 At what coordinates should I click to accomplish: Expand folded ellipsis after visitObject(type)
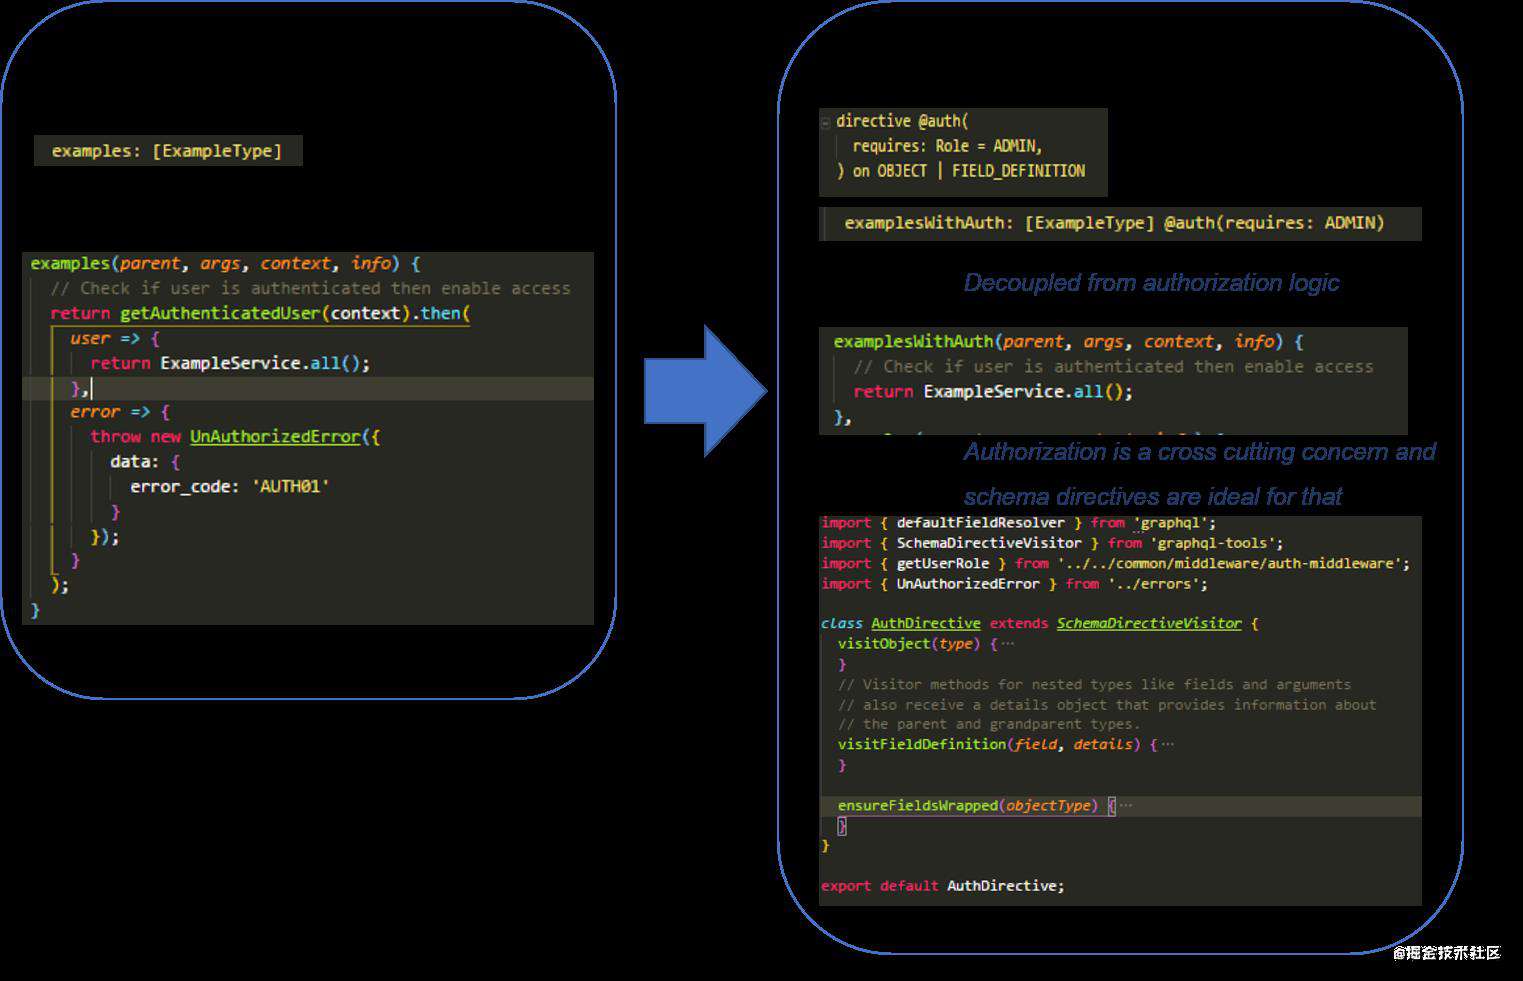pyautogui.click(x=1007, y=644)
